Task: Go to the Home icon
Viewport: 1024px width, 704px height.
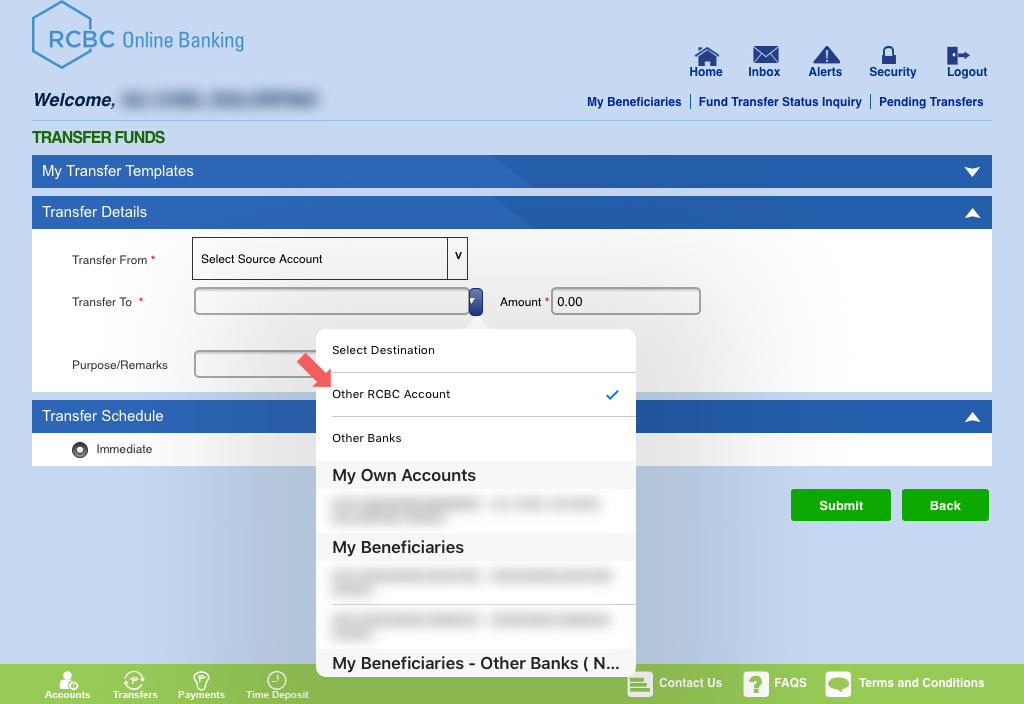Action: click(706, 55)
